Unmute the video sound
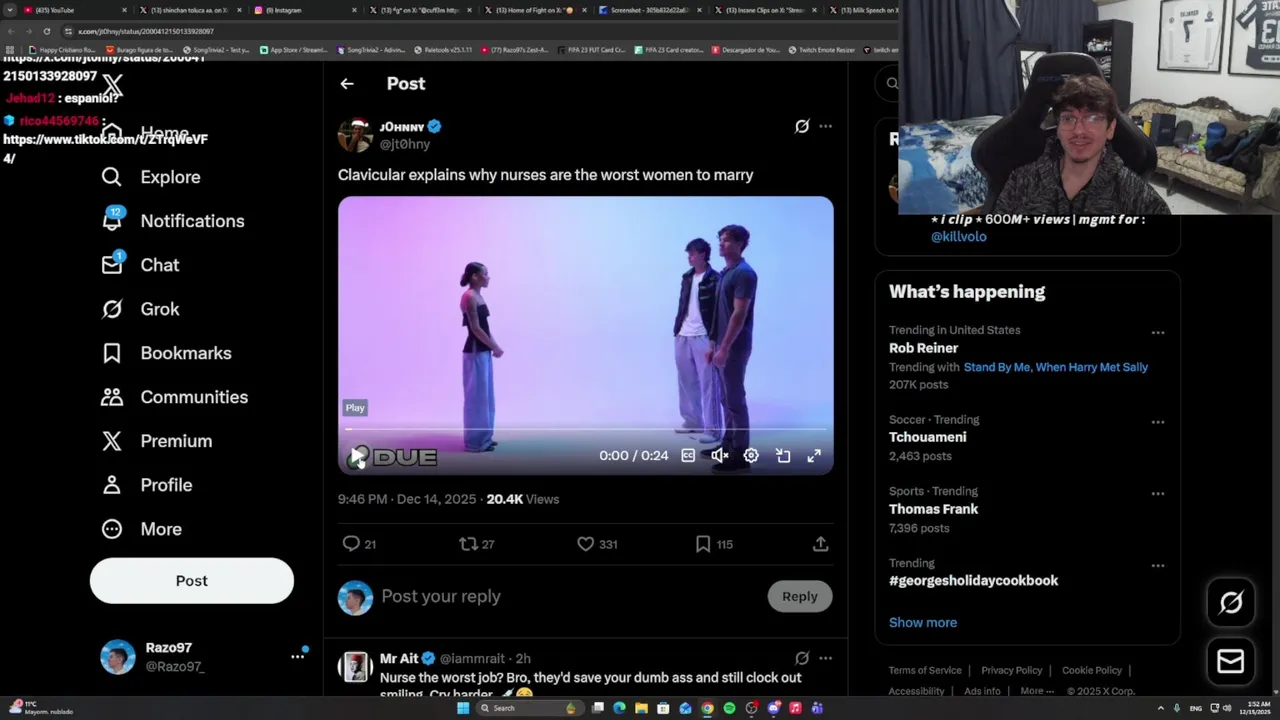The height and width of the screenshot is (720, 1280). point(720,456)
